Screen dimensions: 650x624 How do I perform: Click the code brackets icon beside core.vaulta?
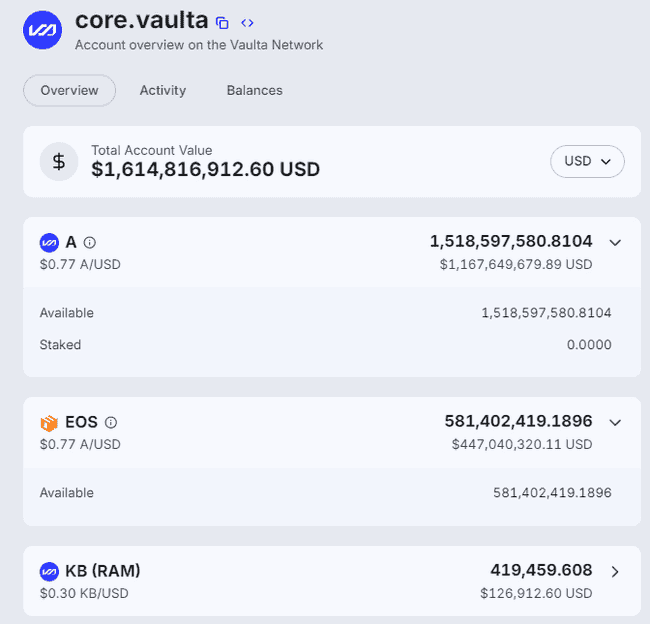(x=247, y=22)
